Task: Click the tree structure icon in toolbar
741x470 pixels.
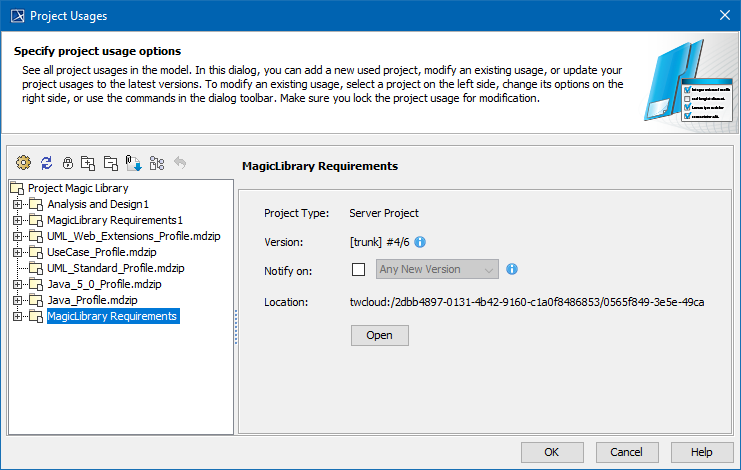Action: click(x=156, y=162)
